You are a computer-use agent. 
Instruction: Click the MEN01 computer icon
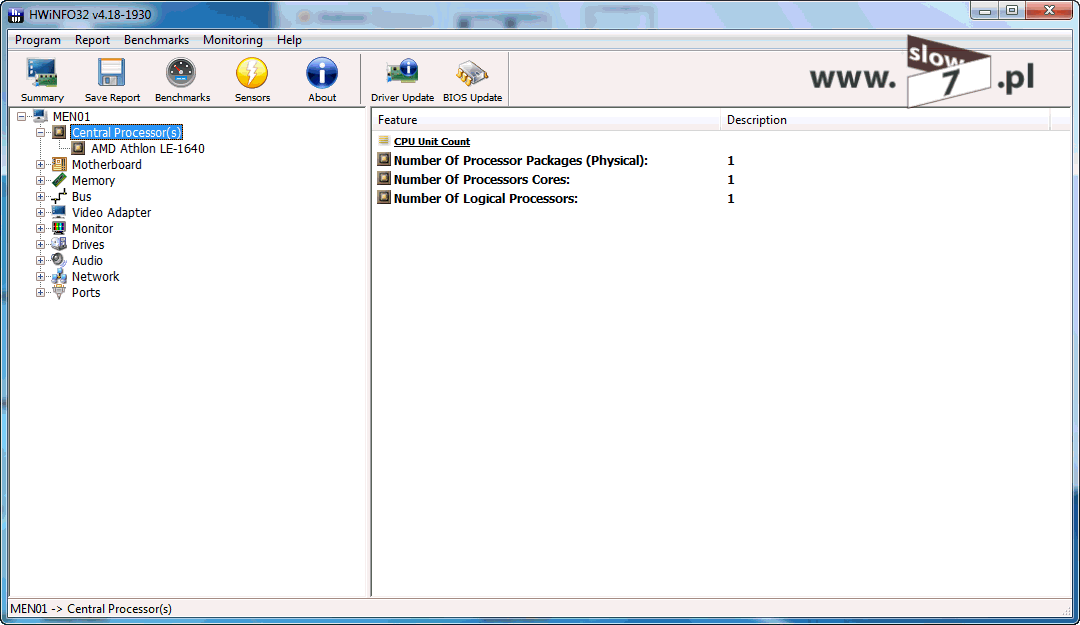(x=40, y=116)
